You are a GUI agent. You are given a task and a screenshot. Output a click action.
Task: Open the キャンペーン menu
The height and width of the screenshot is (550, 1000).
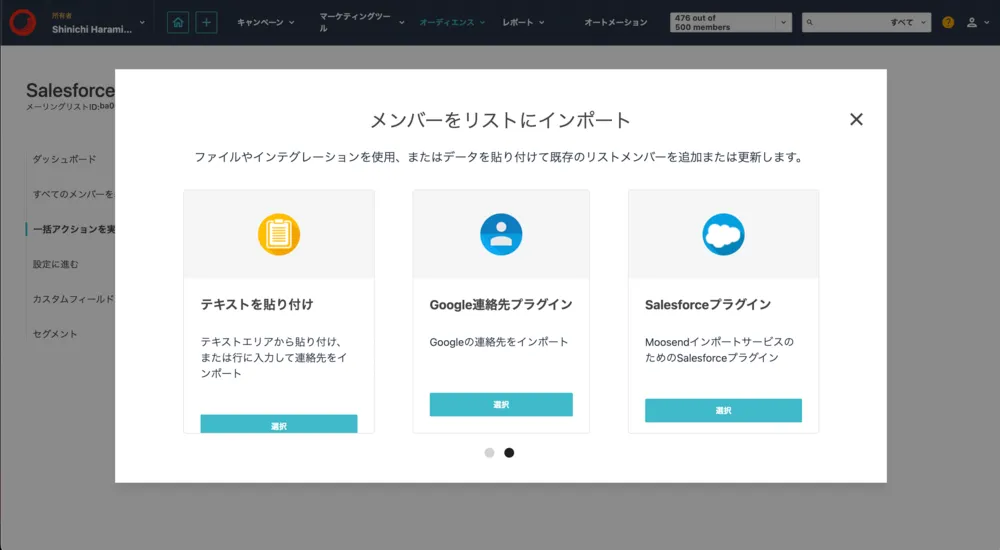(x=265, y=22)
